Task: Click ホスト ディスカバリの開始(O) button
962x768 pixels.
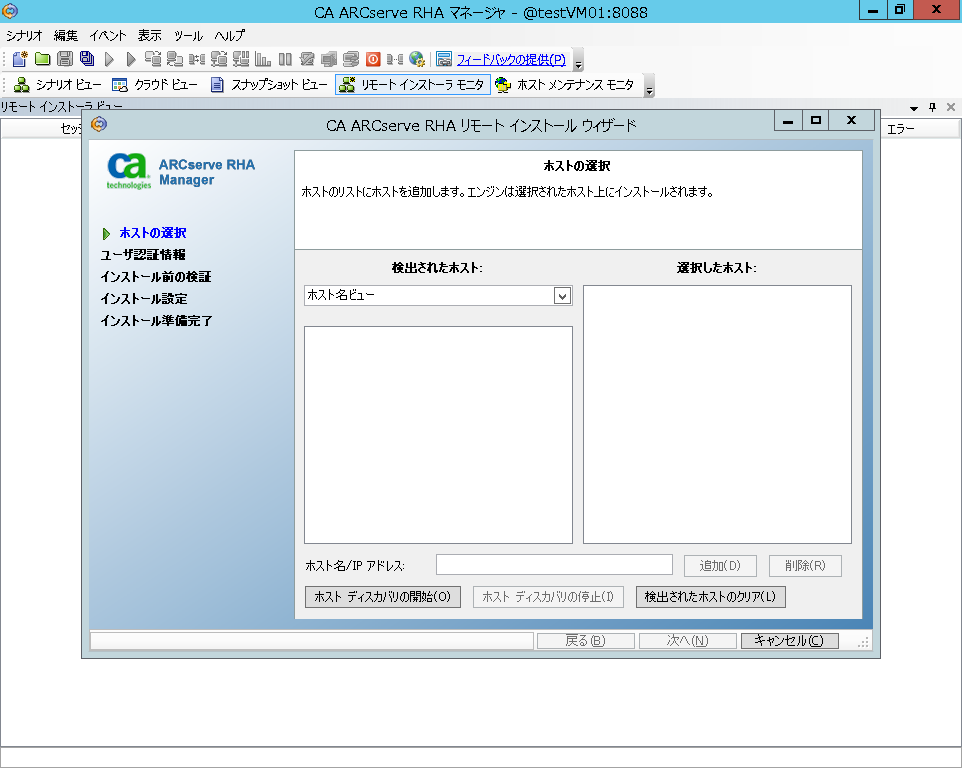Action: [383, 597]
